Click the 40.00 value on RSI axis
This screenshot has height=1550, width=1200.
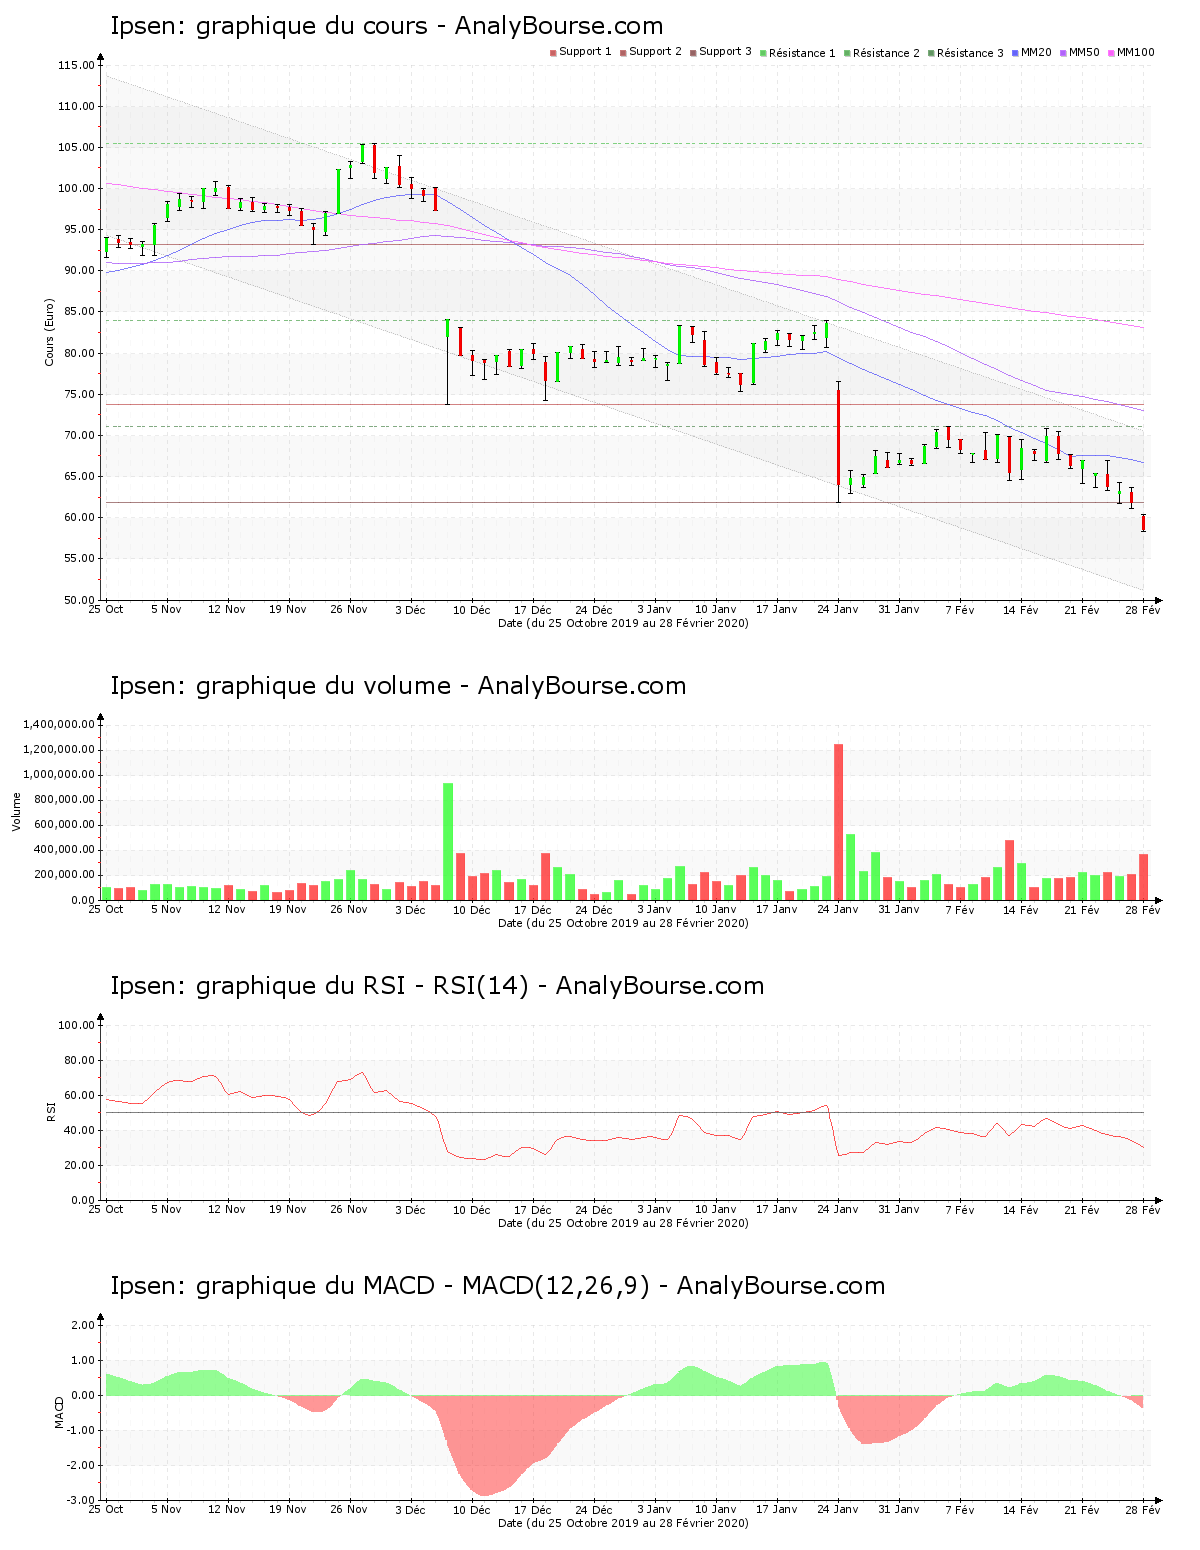(x=80, y=1131)
